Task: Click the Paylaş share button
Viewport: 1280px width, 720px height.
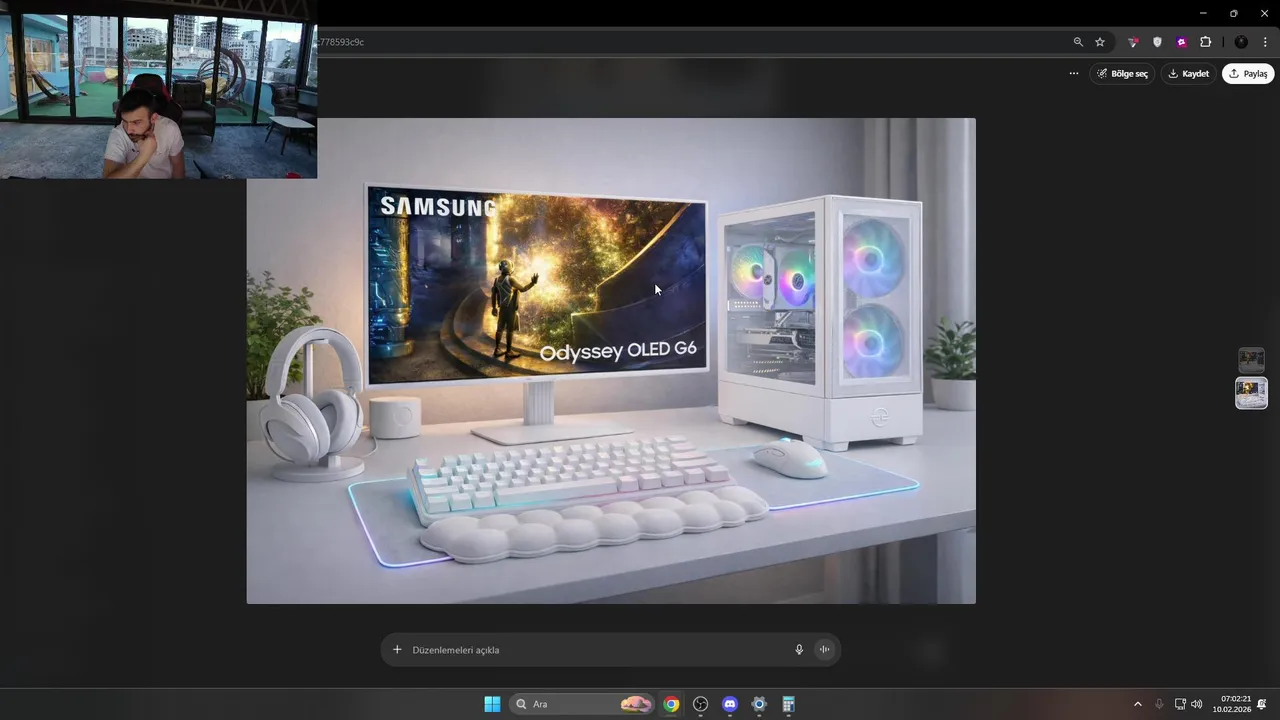Action: point(1248,73)
